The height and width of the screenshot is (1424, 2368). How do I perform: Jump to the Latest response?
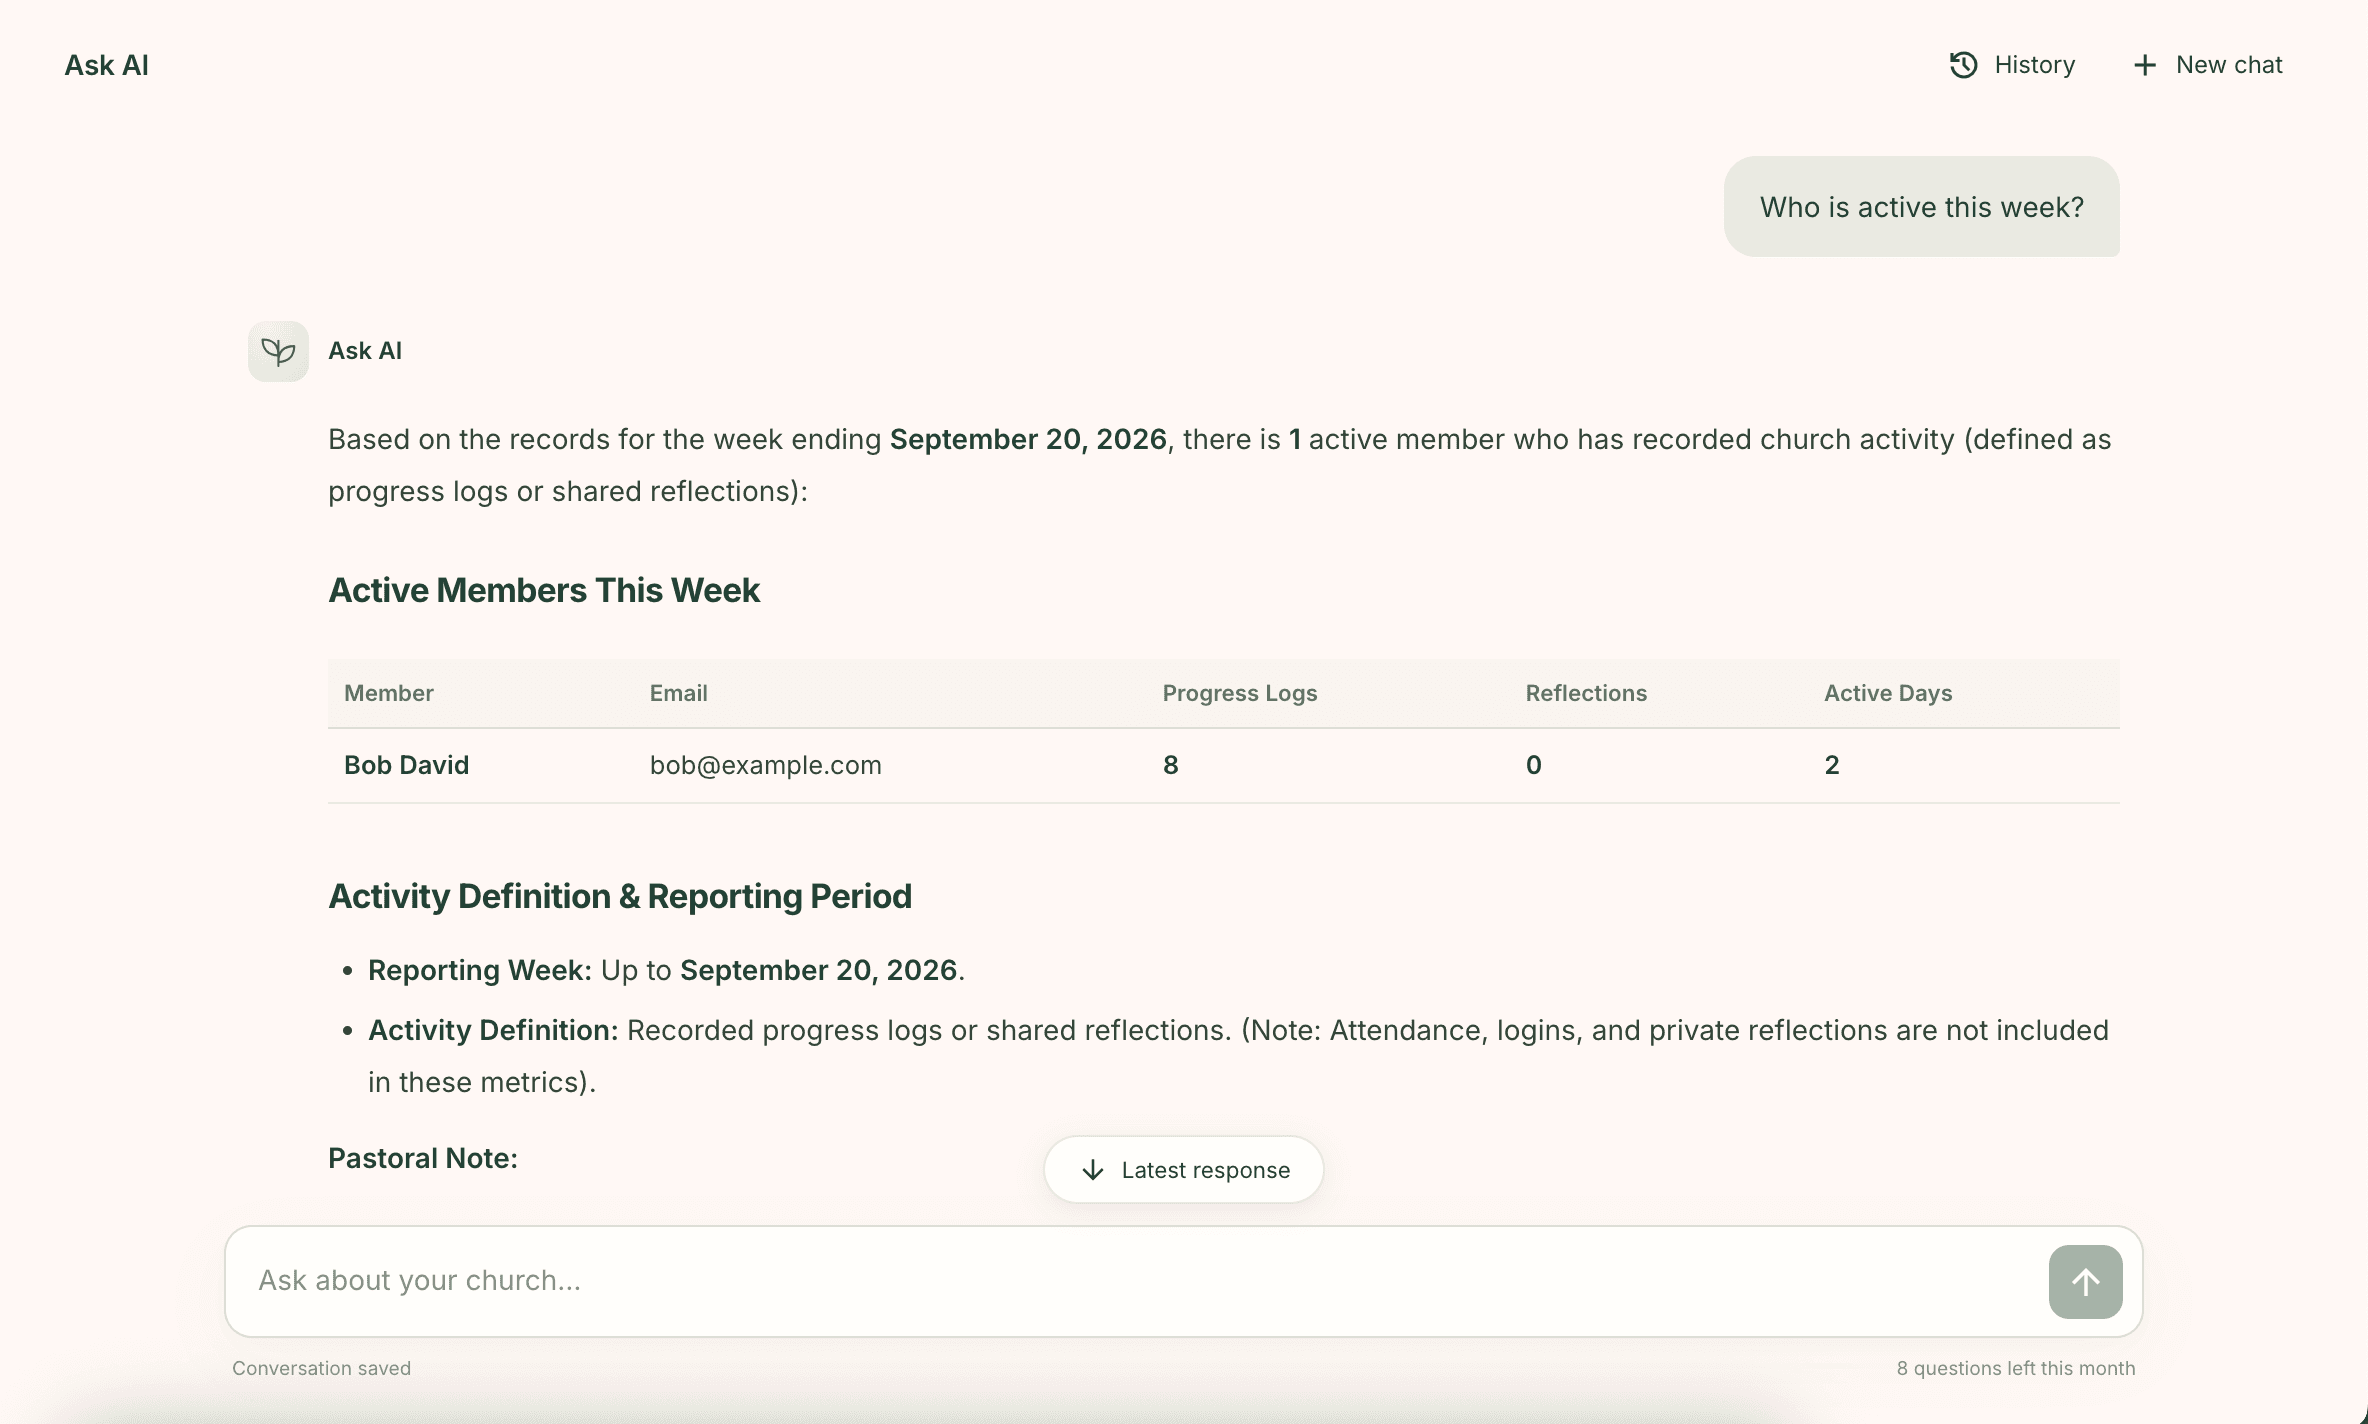click(x=1184, y=1170)
